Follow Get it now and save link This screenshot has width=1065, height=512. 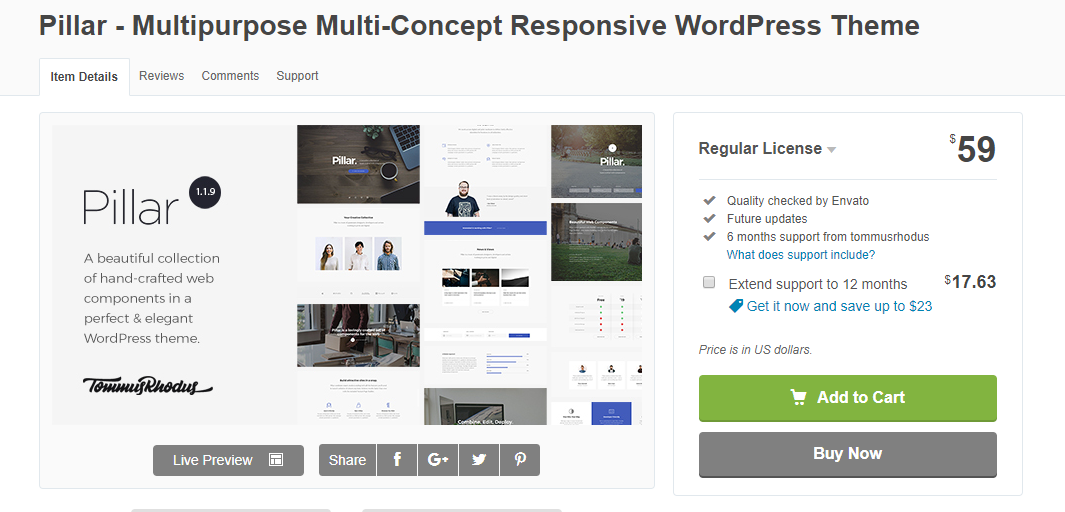839,306
